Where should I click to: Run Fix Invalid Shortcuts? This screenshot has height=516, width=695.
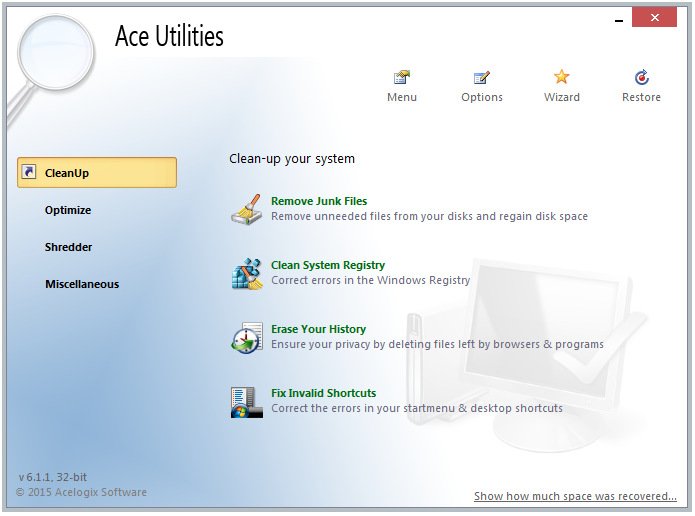[324, 393]
